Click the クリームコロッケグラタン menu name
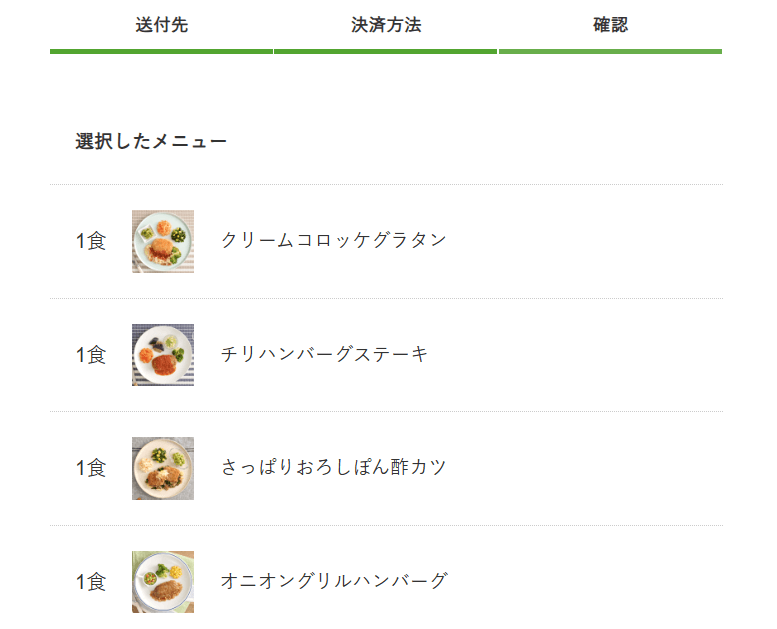The width and height of the screenshot is (777, 629). click(x=333, y=240)
